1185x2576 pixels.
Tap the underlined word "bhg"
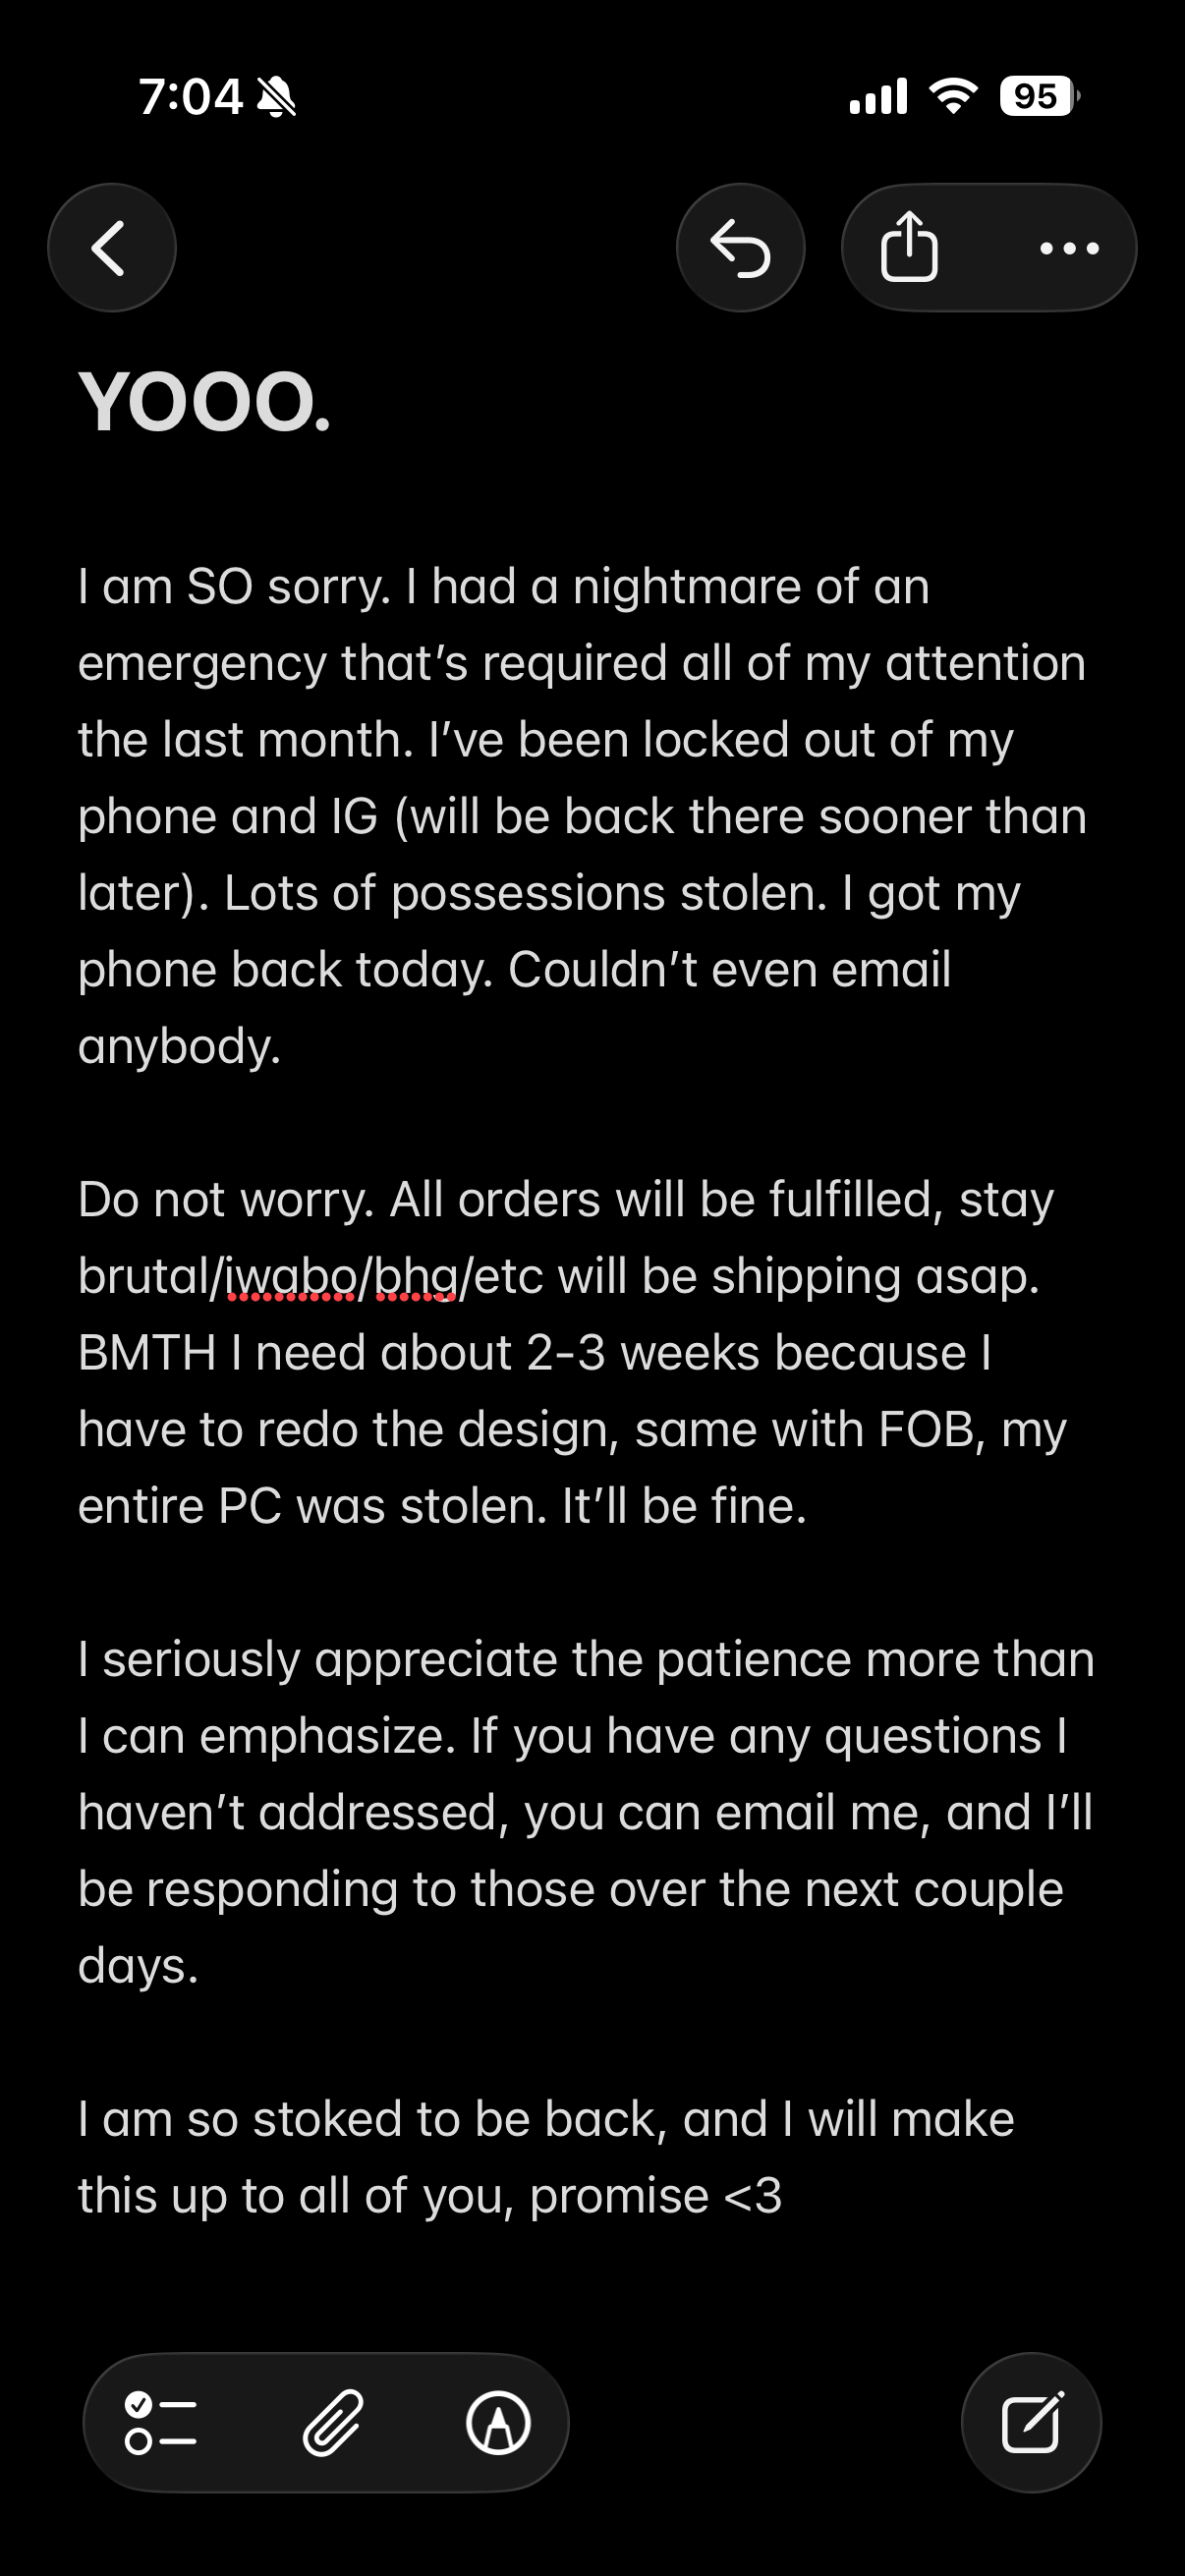[416, 1276]
